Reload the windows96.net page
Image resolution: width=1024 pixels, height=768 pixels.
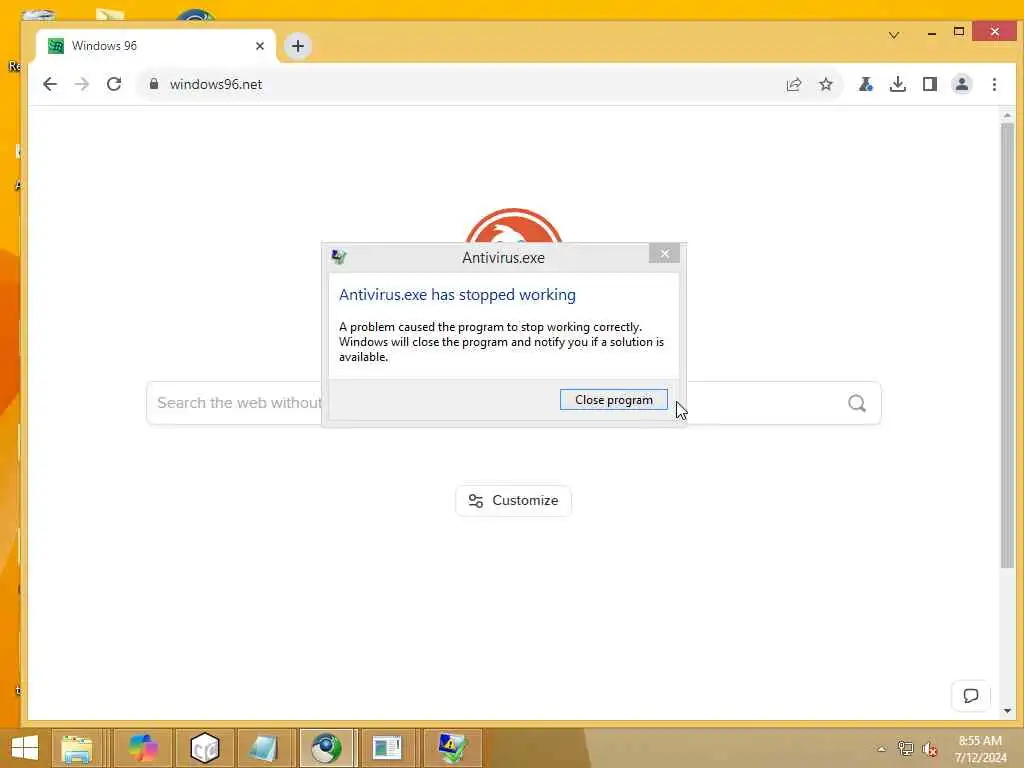pos(114,84)
